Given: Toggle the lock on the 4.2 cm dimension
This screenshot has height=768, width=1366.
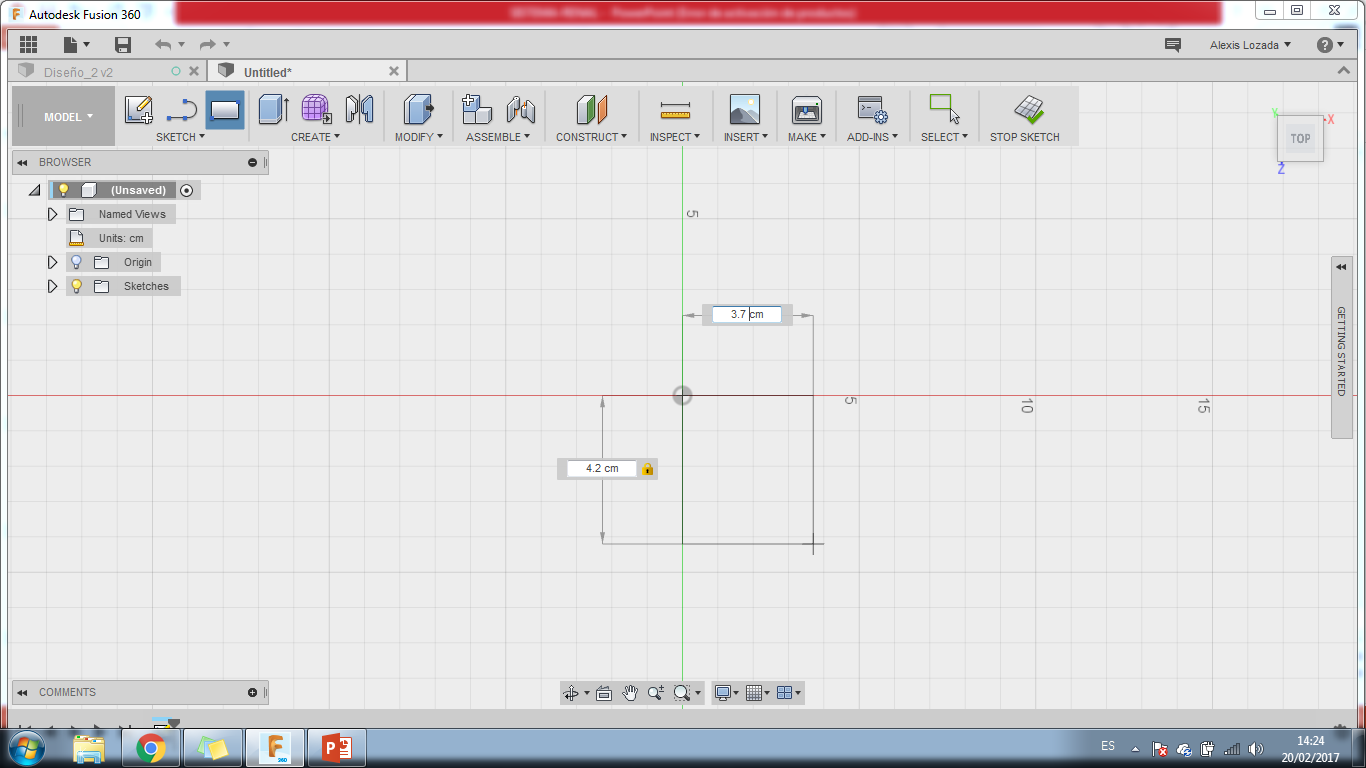Looking at the screenshot, I should coord(647,469).
